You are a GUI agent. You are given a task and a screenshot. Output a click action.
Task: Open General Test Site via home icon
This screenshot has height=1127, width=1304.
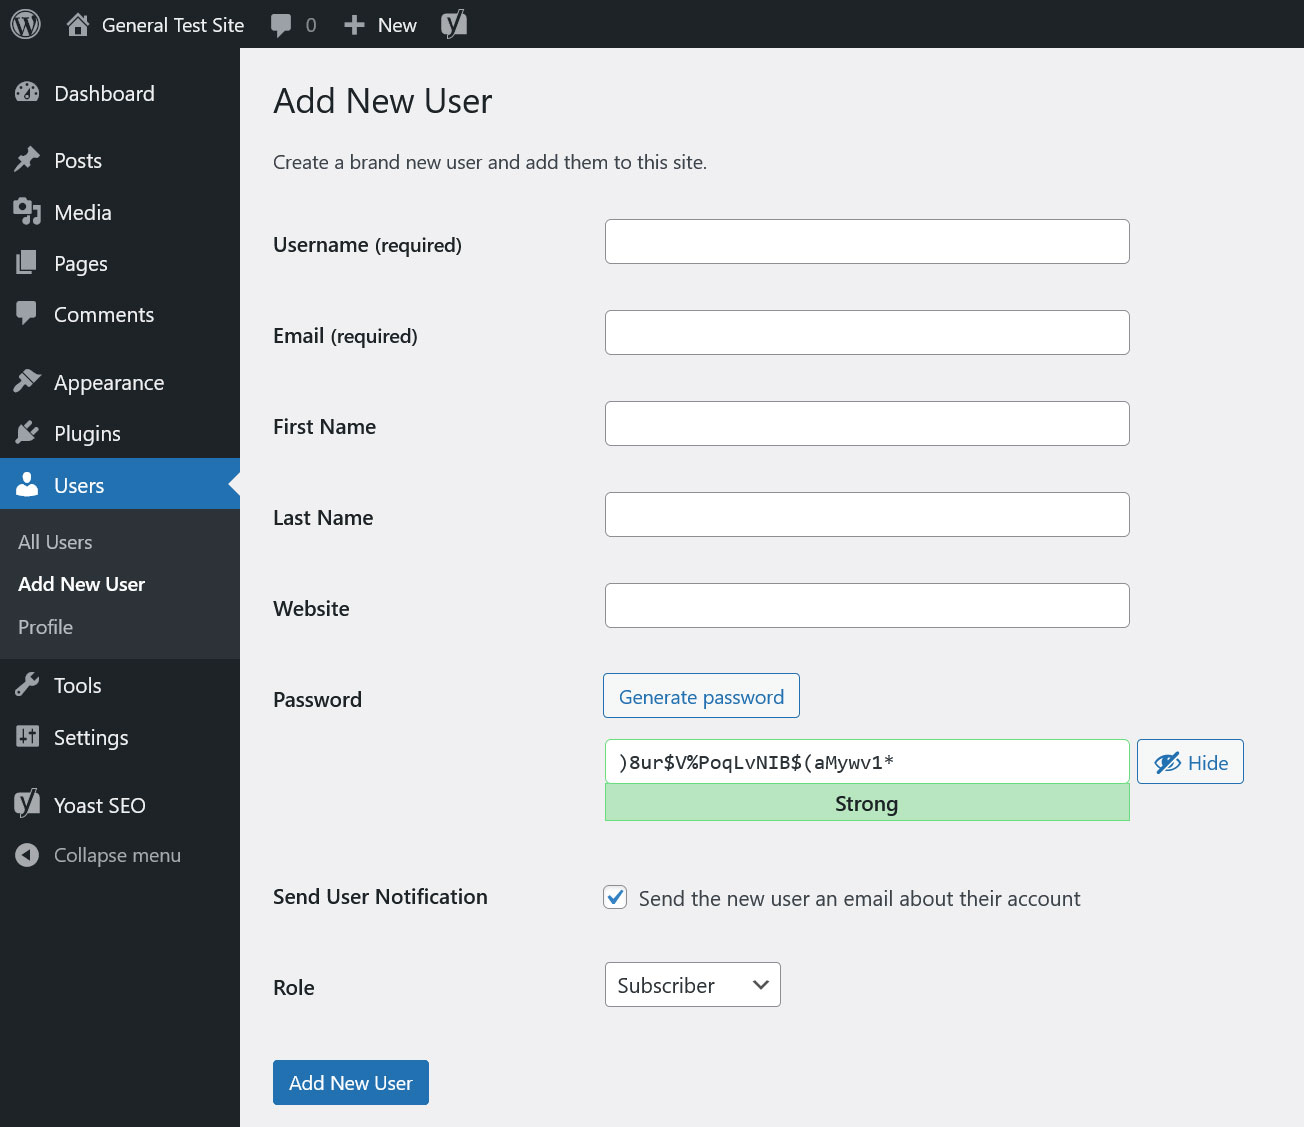point(78,24)
